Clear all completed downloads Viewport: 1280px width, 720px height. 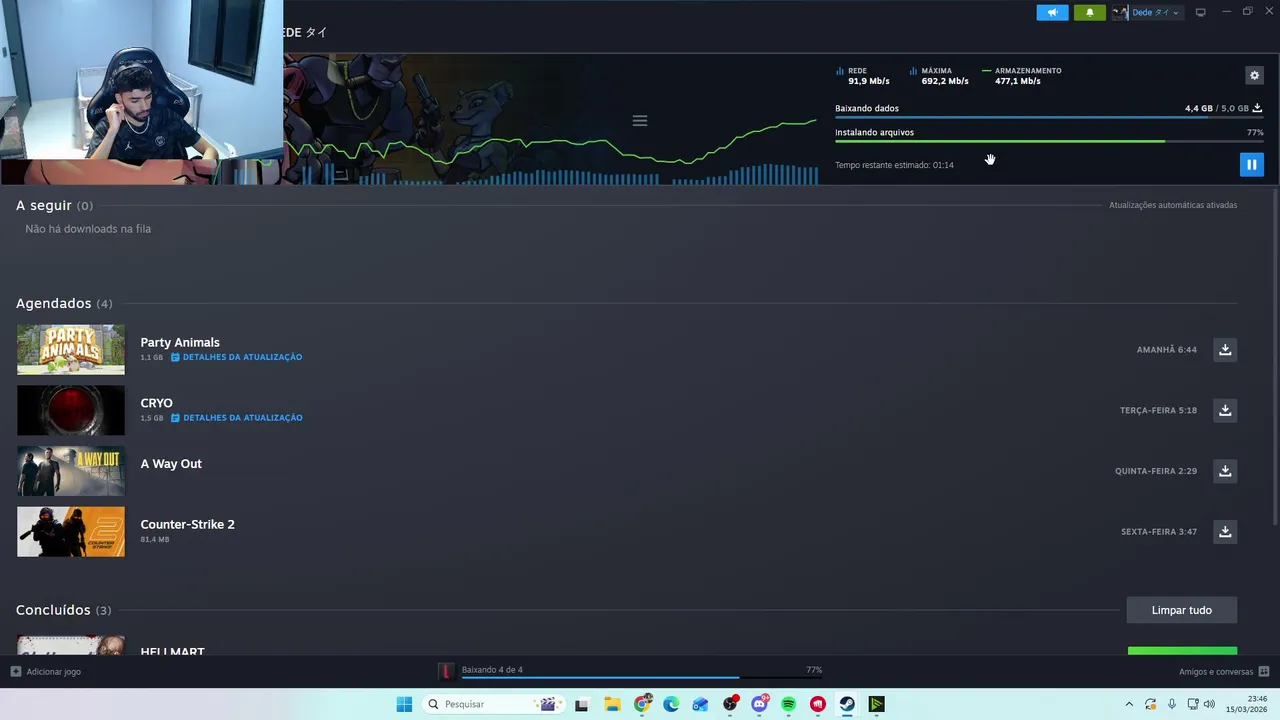[x=1181, y=610]
